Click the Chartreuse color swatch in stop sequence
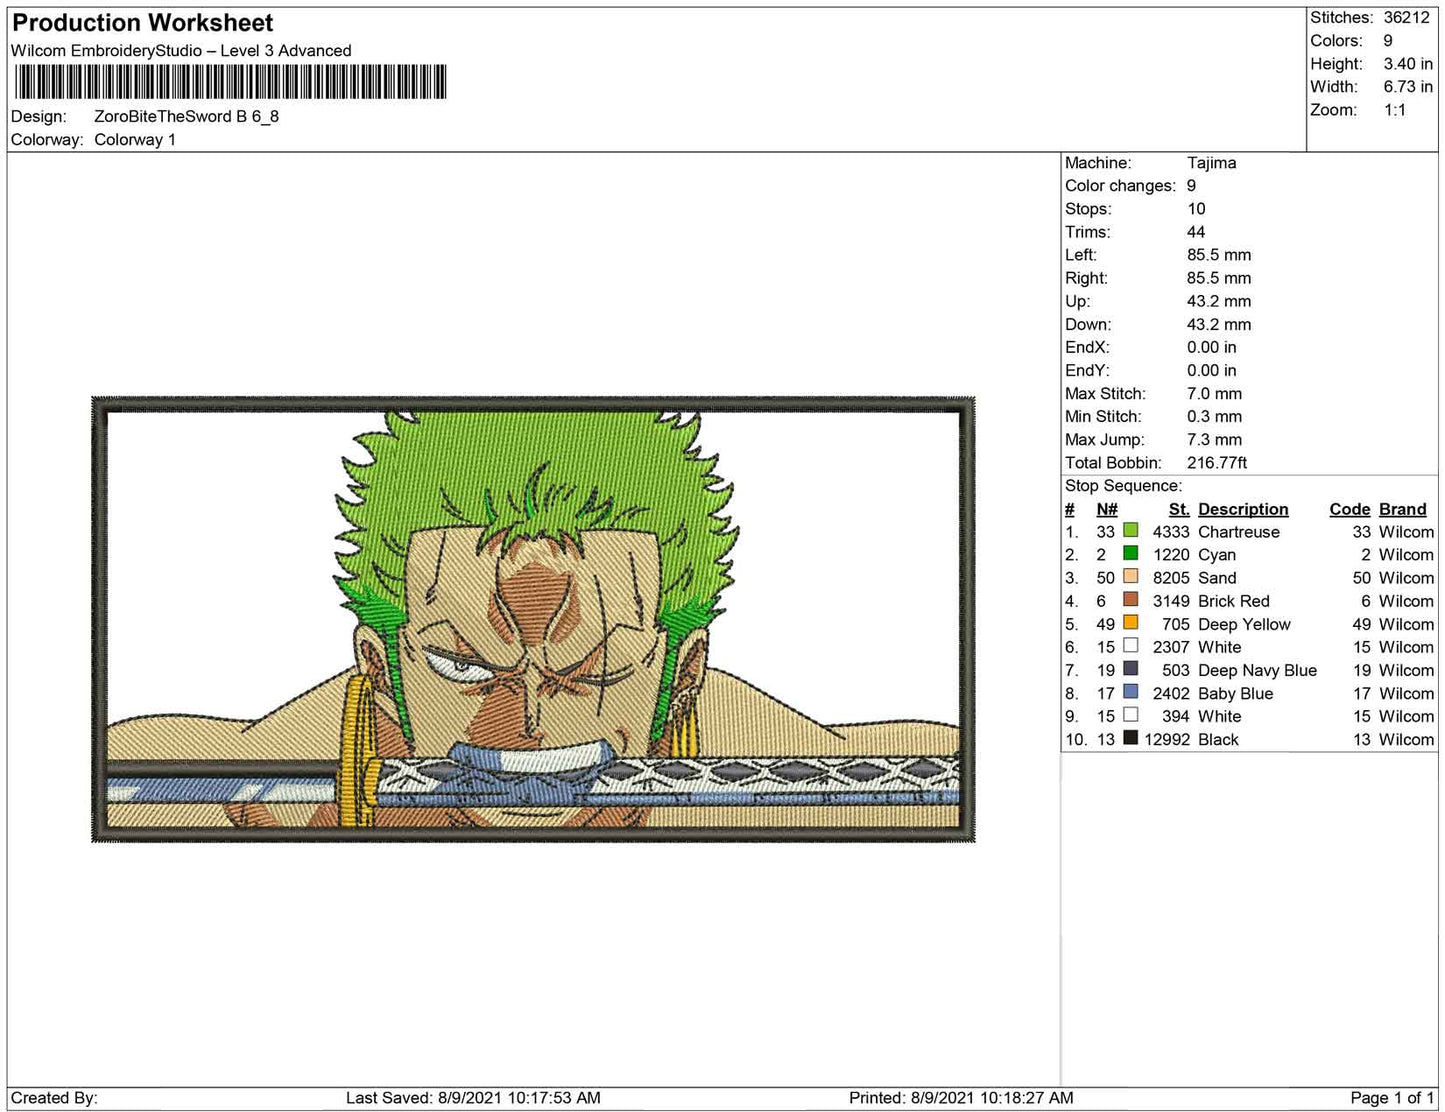This screenshot has height=1112, width=1445. [x=1130, y=531]
